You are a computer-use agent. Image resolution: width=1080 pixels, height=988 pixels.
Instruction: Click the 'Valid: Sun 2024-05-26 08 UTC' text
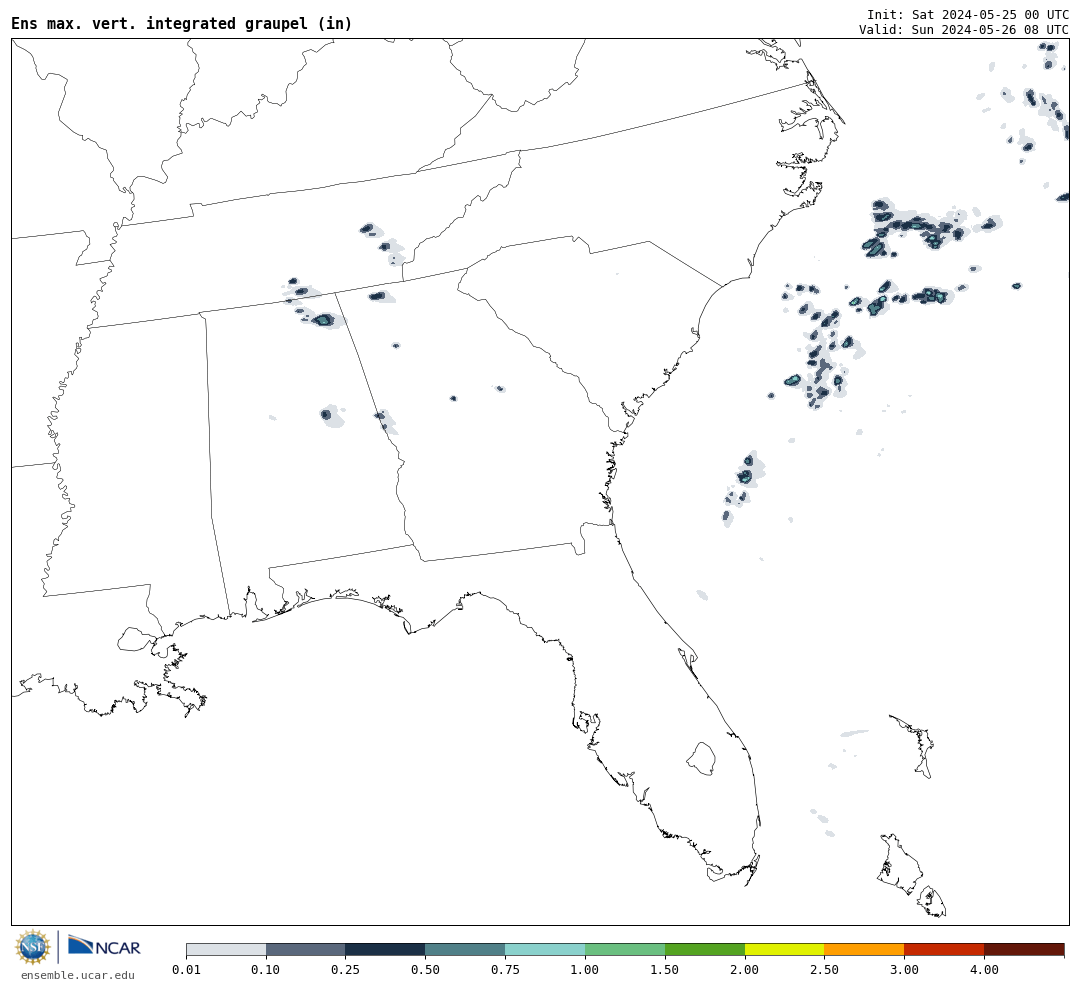[x=964, y=30]
